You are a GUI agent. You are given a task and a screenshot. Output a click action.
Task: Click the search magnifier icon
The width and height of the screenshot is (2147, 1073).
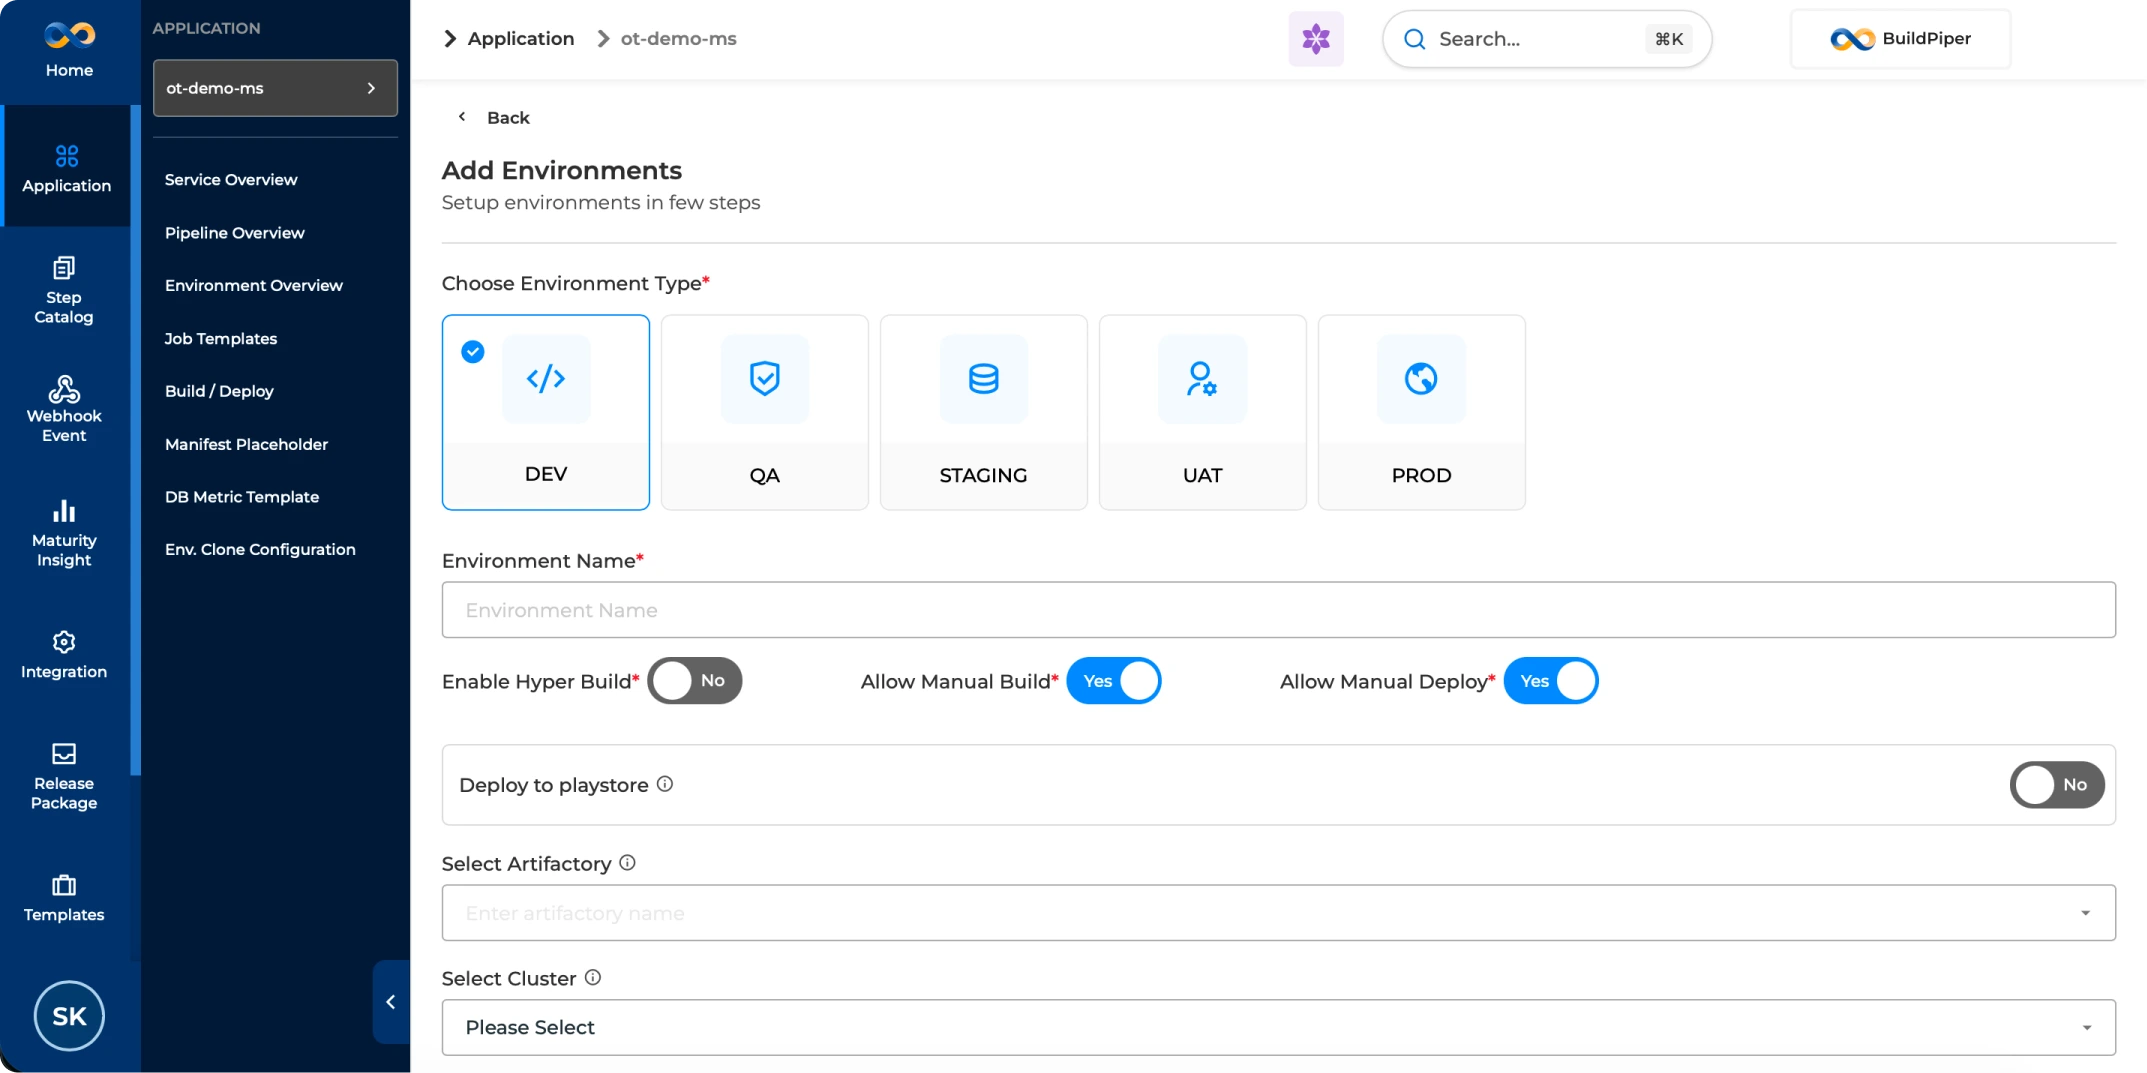coord(1415,39)
